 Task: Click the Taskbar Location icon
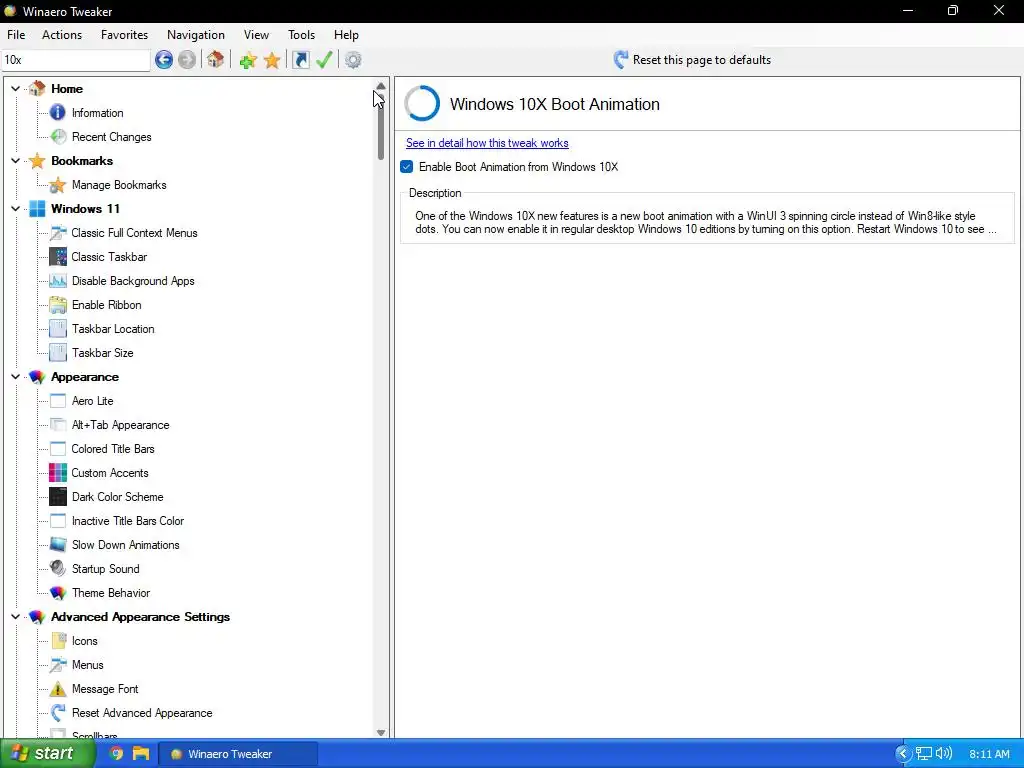58,328
